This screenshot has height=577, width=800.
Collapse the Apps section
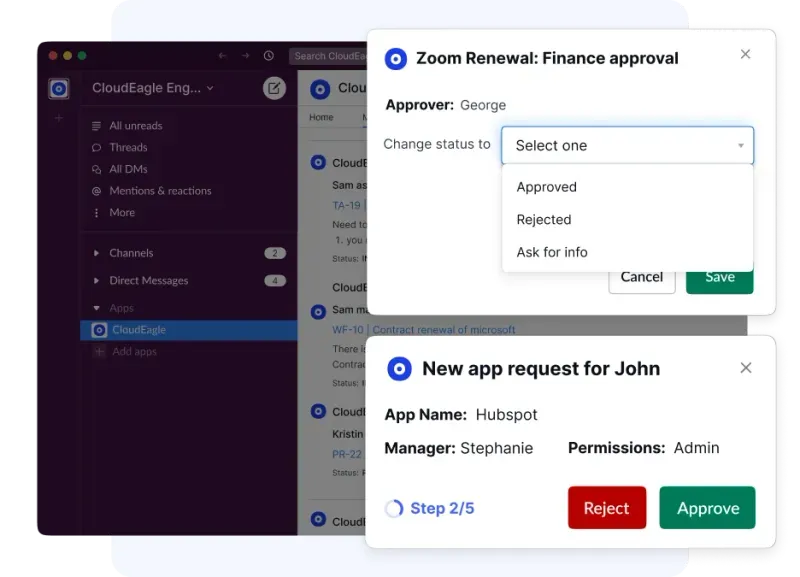[96, 308]
